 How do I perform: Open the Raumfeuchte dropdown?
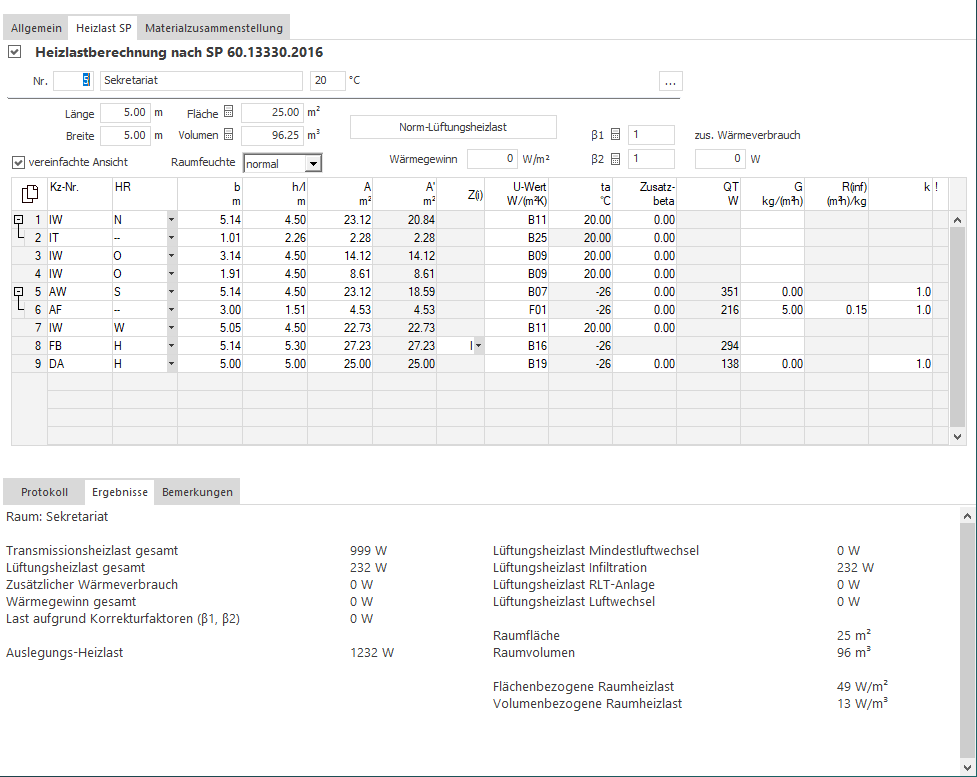click(313, 163)
